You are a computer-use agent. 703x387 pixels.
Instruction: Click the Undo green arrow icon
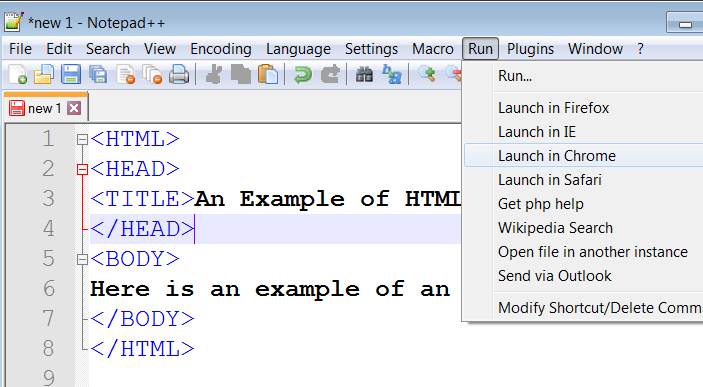(303, 74)
